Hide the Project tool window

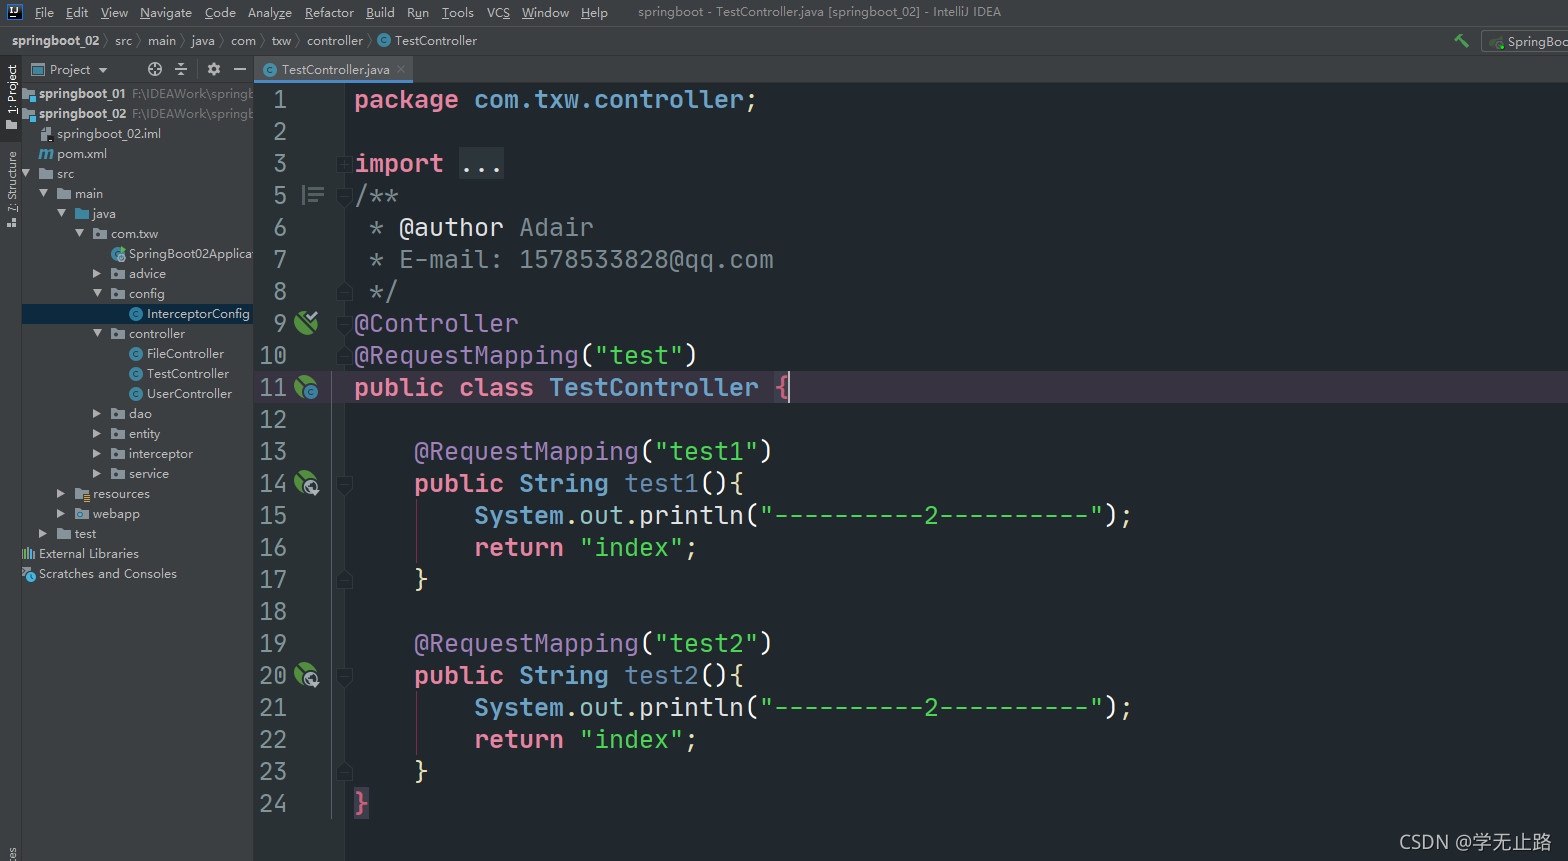point(240,69)
